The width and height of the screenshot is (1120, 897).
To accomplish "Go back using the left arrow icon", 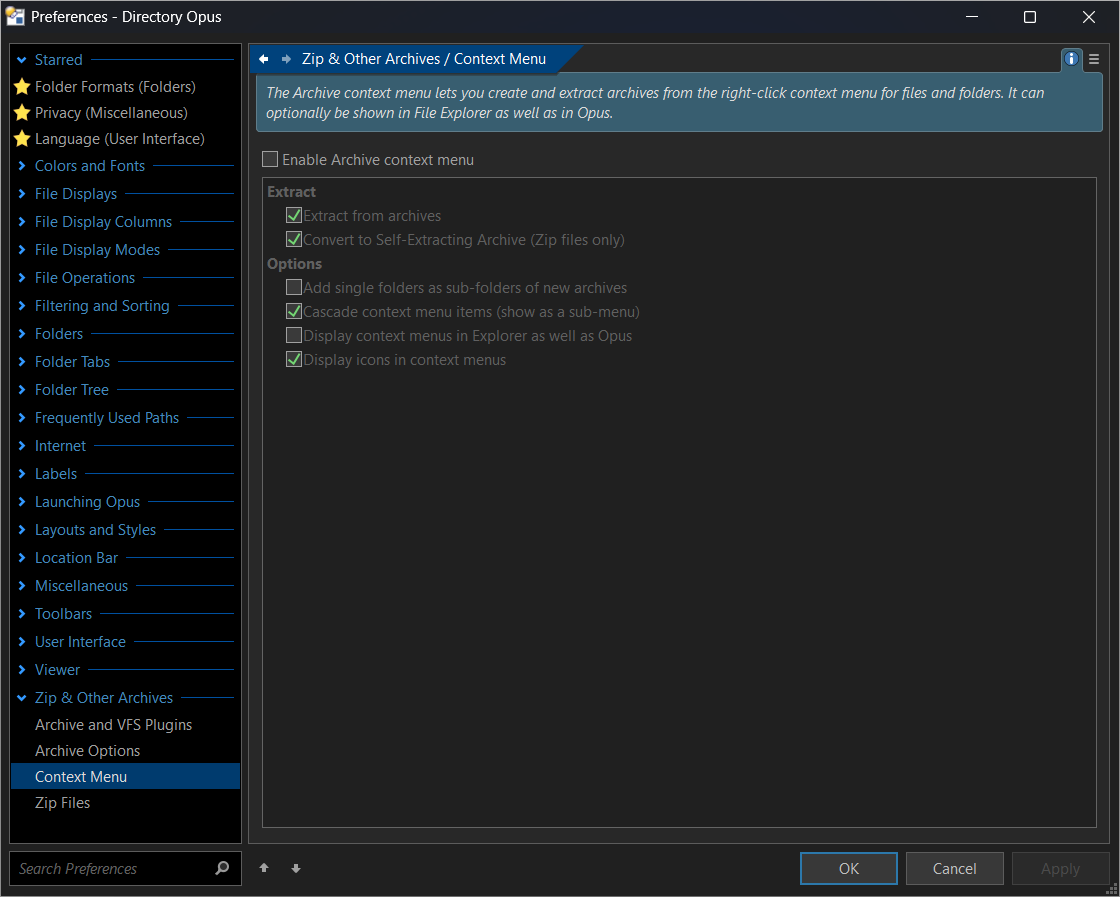I will (264, 59).
